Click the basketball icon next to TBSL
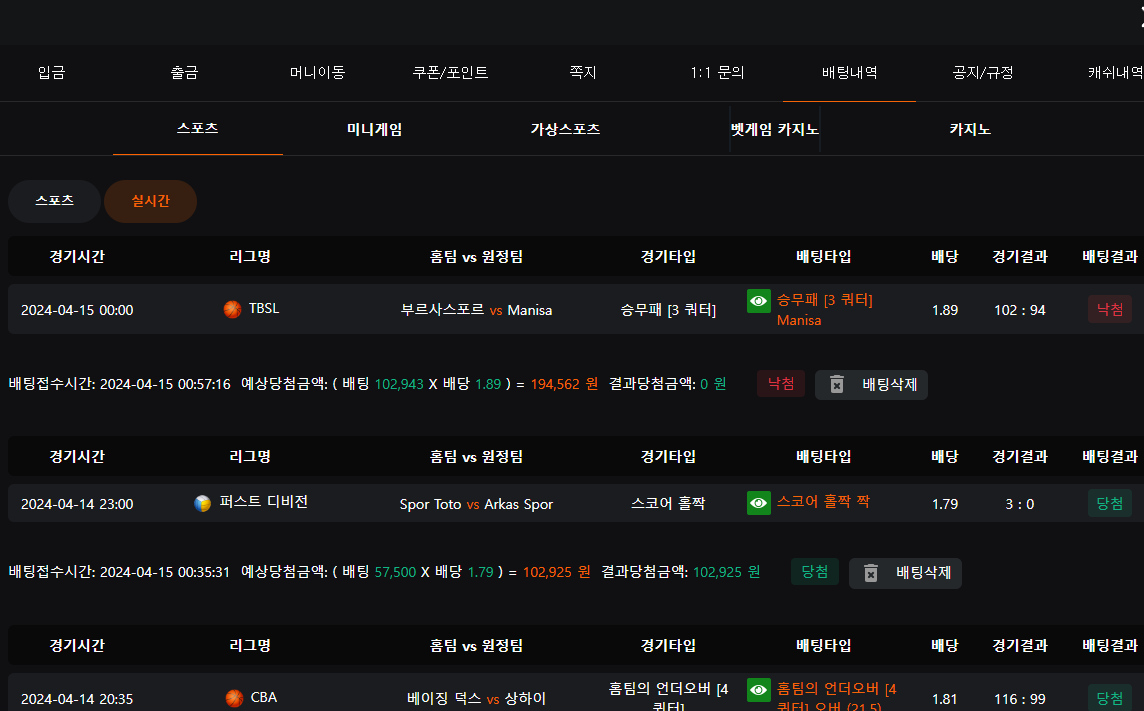The width and height of the screenshot is (1144, 711). [233, 310]
